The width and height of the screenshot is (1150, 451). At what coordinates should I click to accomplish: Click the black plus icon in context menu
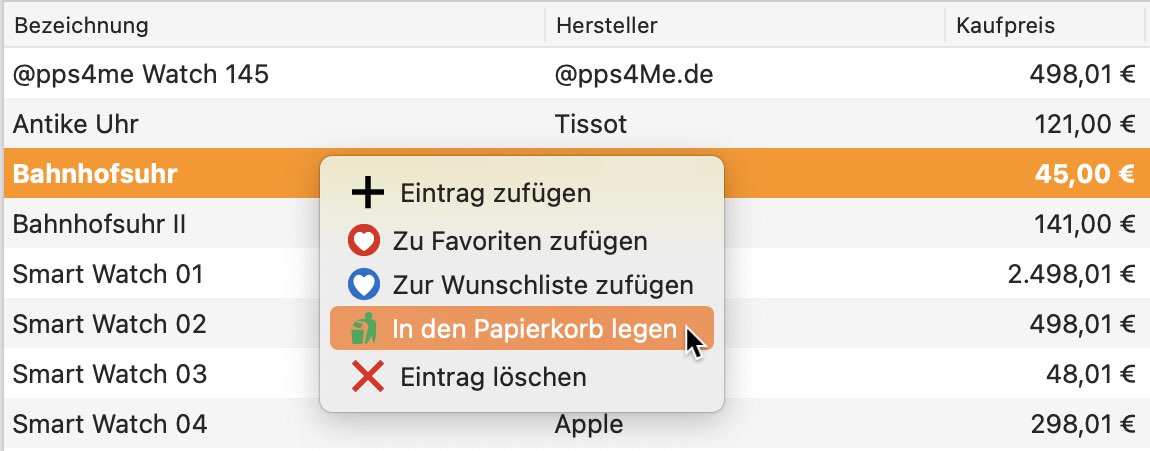(x=367, y=193)
